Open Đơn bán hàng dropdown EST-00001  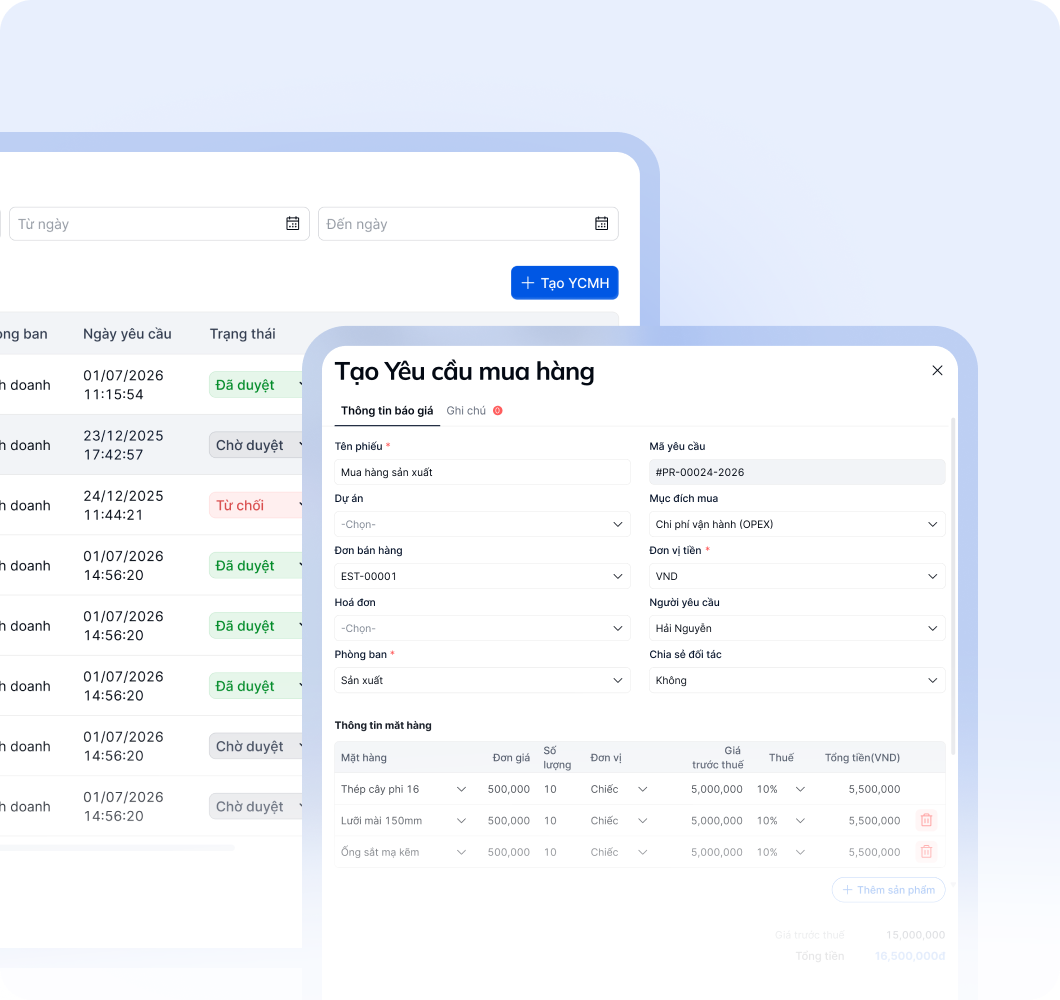tap(482, 576)
